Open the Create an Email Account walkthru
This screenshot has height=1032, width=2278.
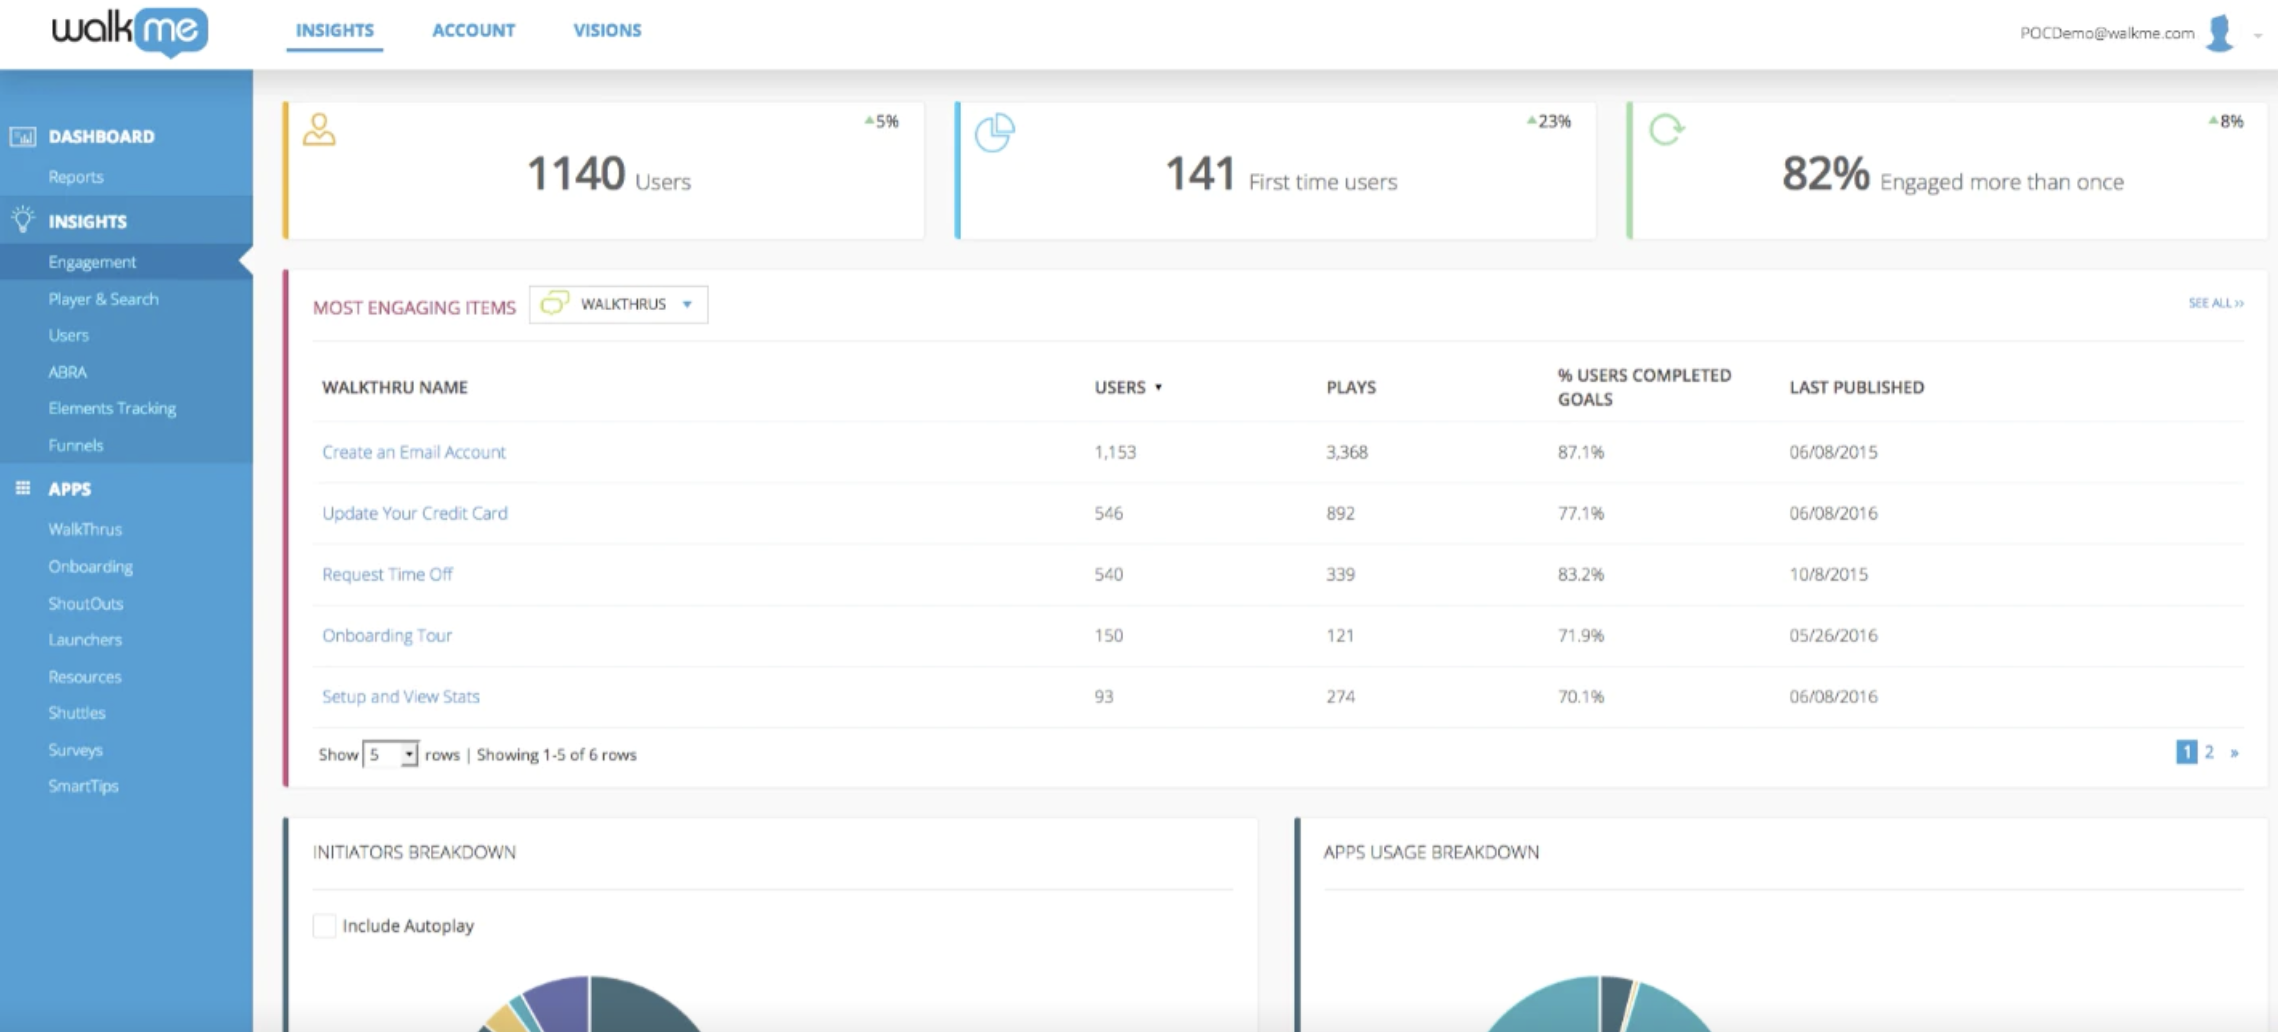click(414, 452)
